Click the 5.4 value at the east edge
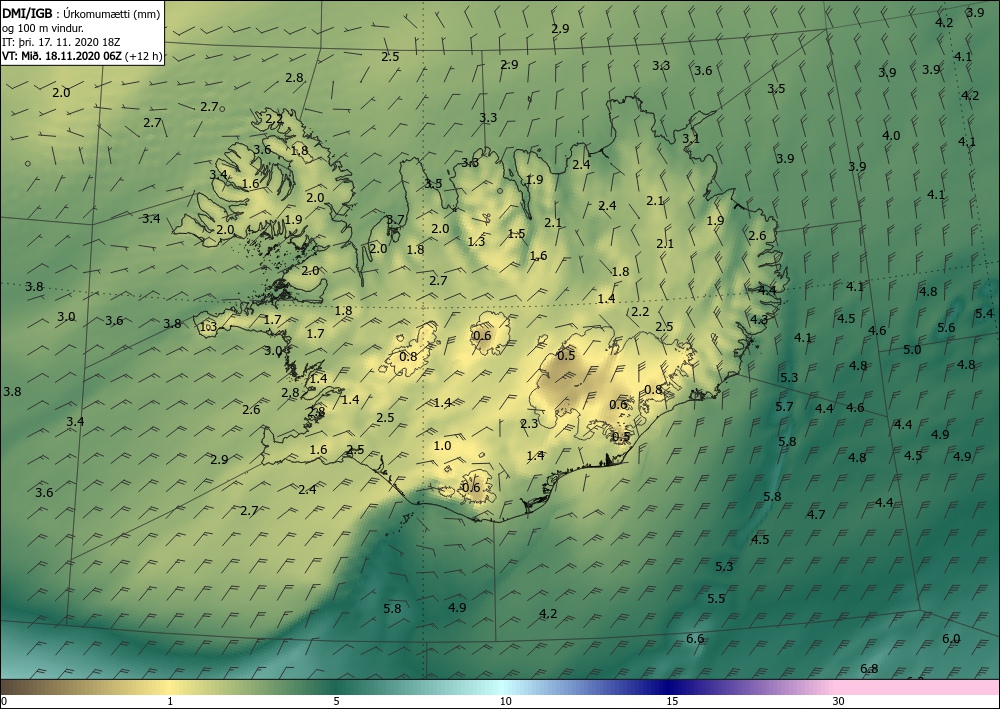 tap(984, 313)
